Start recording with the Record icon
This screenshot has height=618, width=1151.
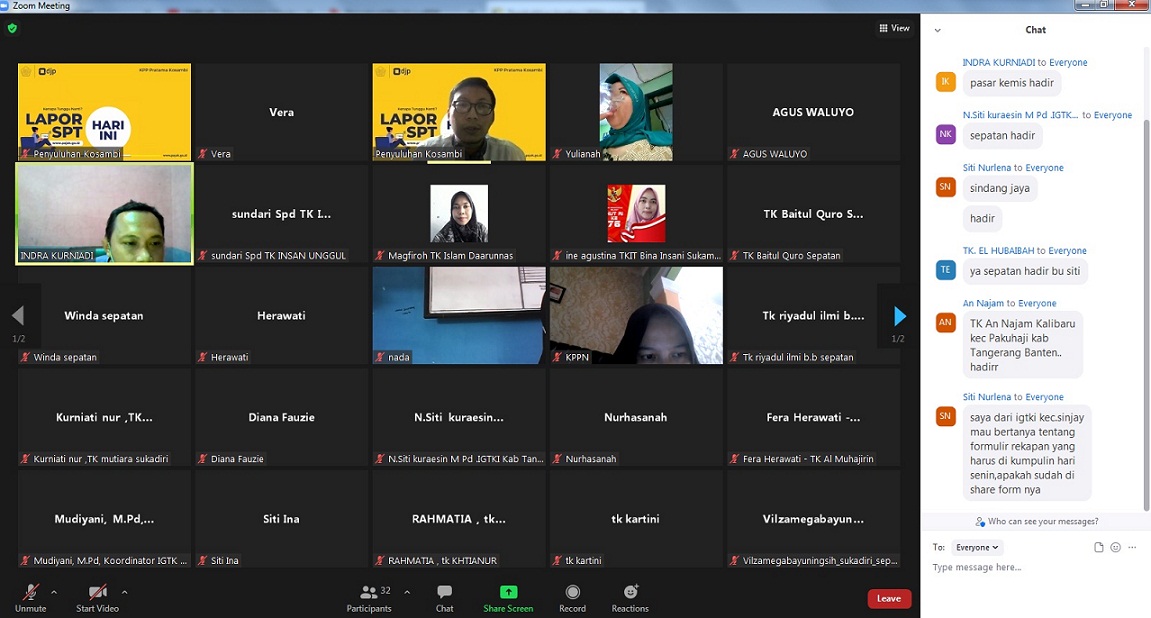[x=572, y=592]
